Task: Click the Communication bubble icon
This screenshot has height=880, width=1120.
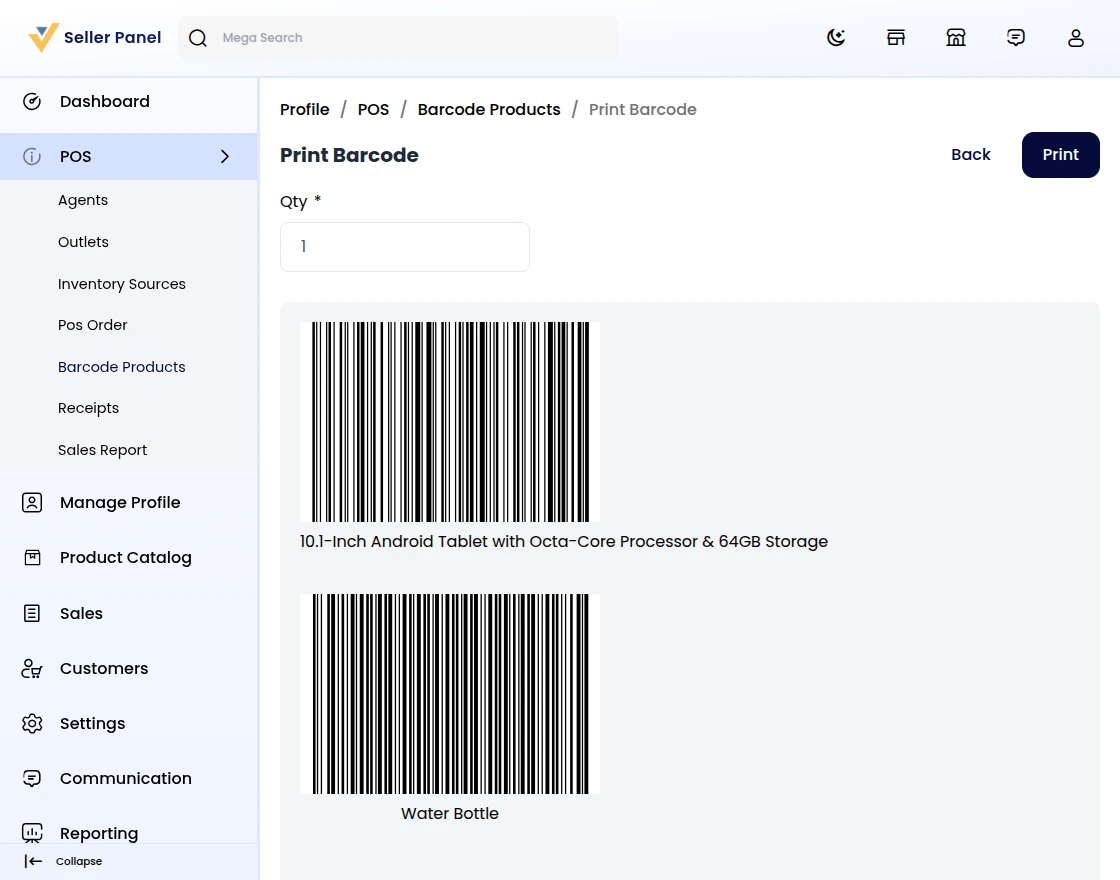Action: click(x=32, y=778)
